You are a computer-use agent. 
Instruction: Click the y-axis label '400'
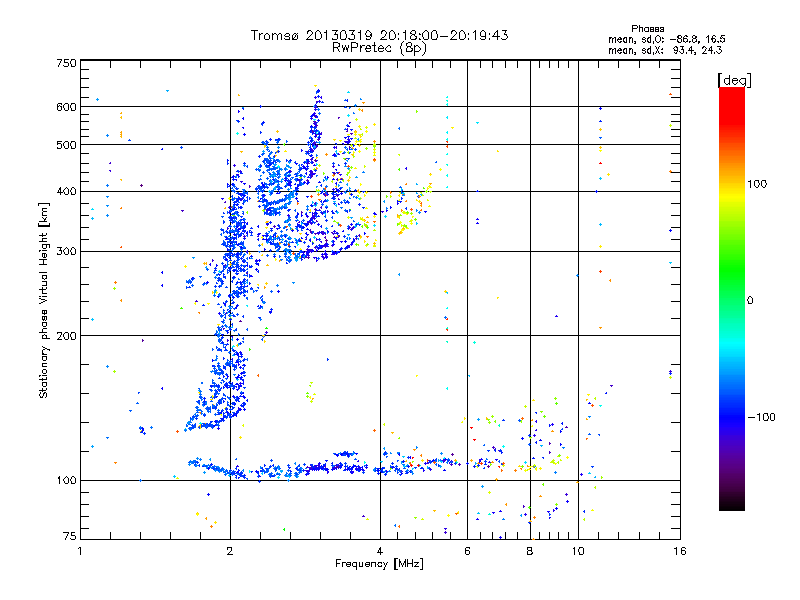[66, 192]
